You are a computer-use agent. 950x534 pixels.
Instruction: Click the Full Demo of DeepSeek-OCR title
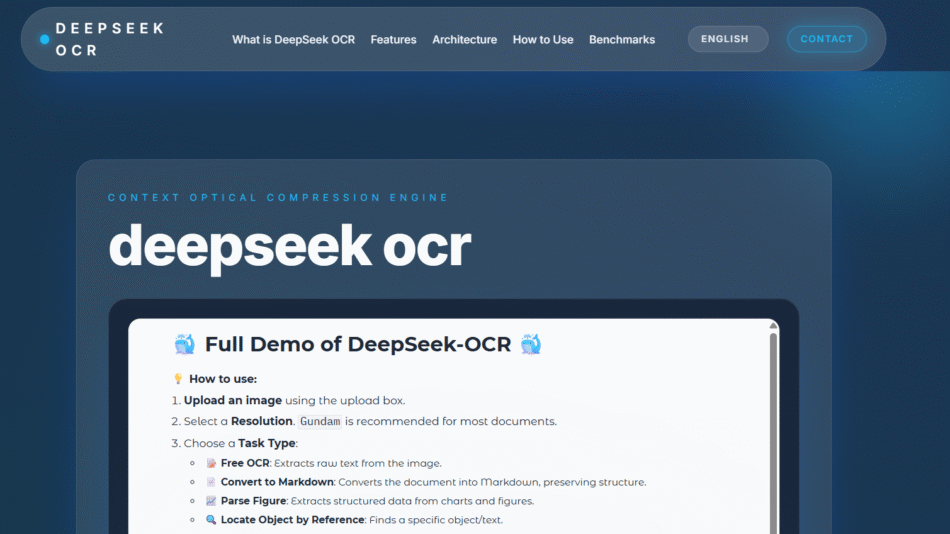point(358,345)
